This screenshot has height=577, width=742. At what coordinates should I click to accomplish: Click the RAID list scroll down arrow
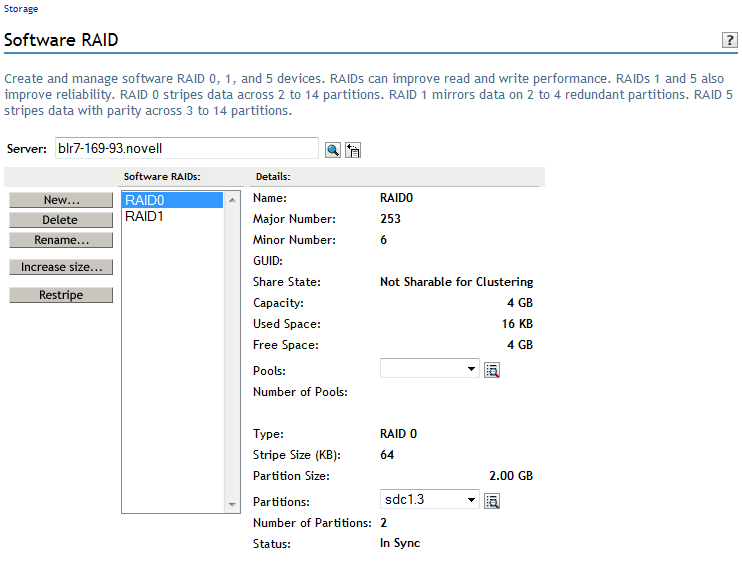233,505
